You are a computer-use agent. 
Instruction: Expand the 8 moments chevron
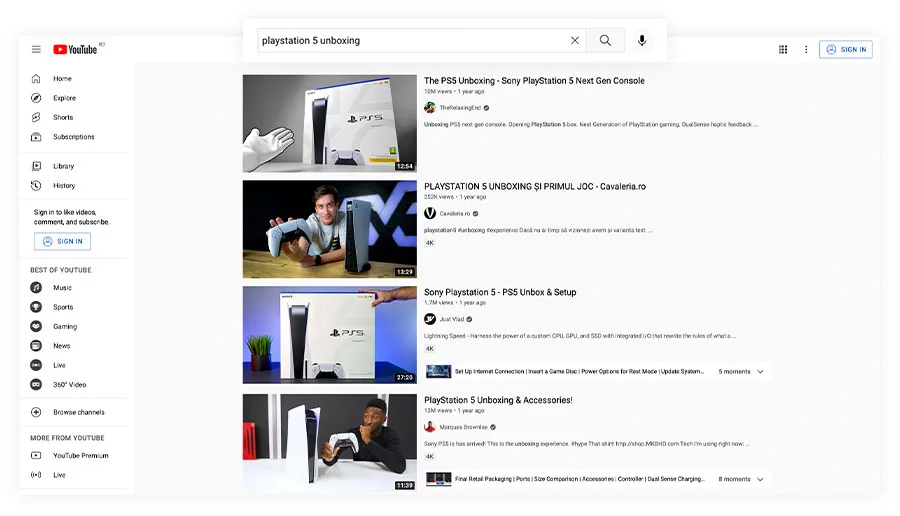(760, 479)
